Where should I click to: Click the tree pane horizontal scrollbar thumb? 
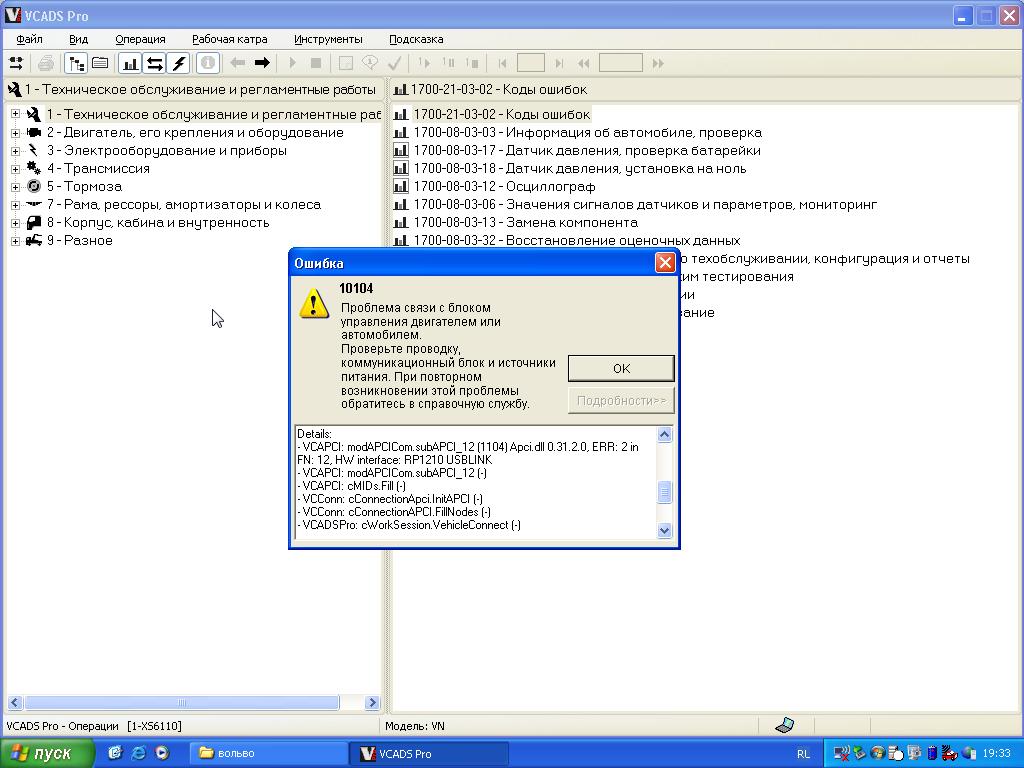click(182, 703)
